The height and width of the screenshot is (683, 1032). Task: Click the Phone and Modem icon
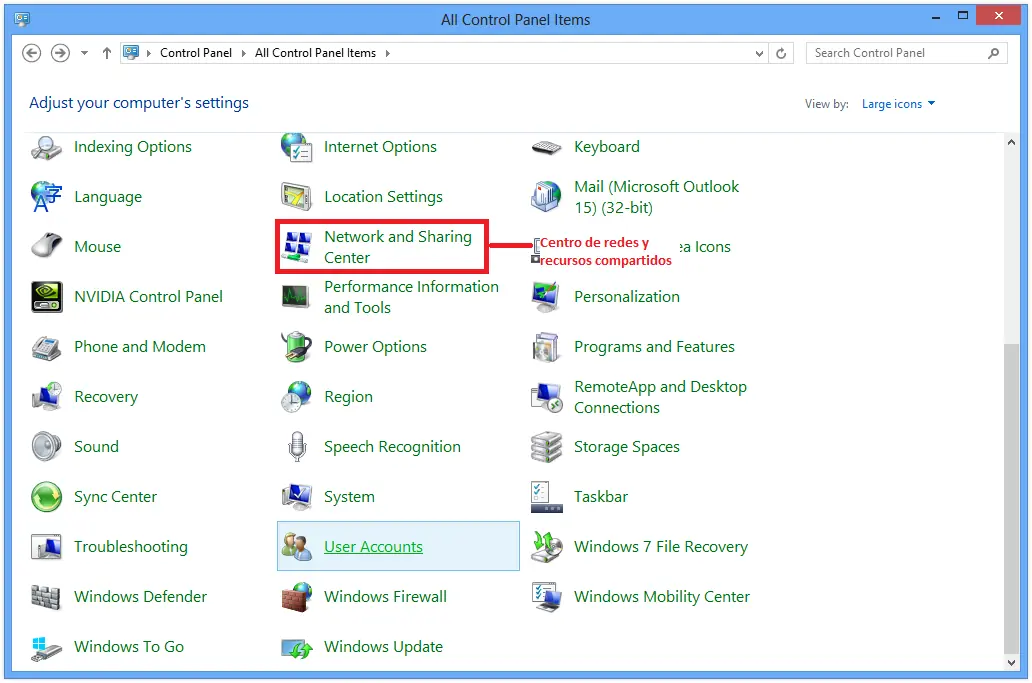pos(46,347)
